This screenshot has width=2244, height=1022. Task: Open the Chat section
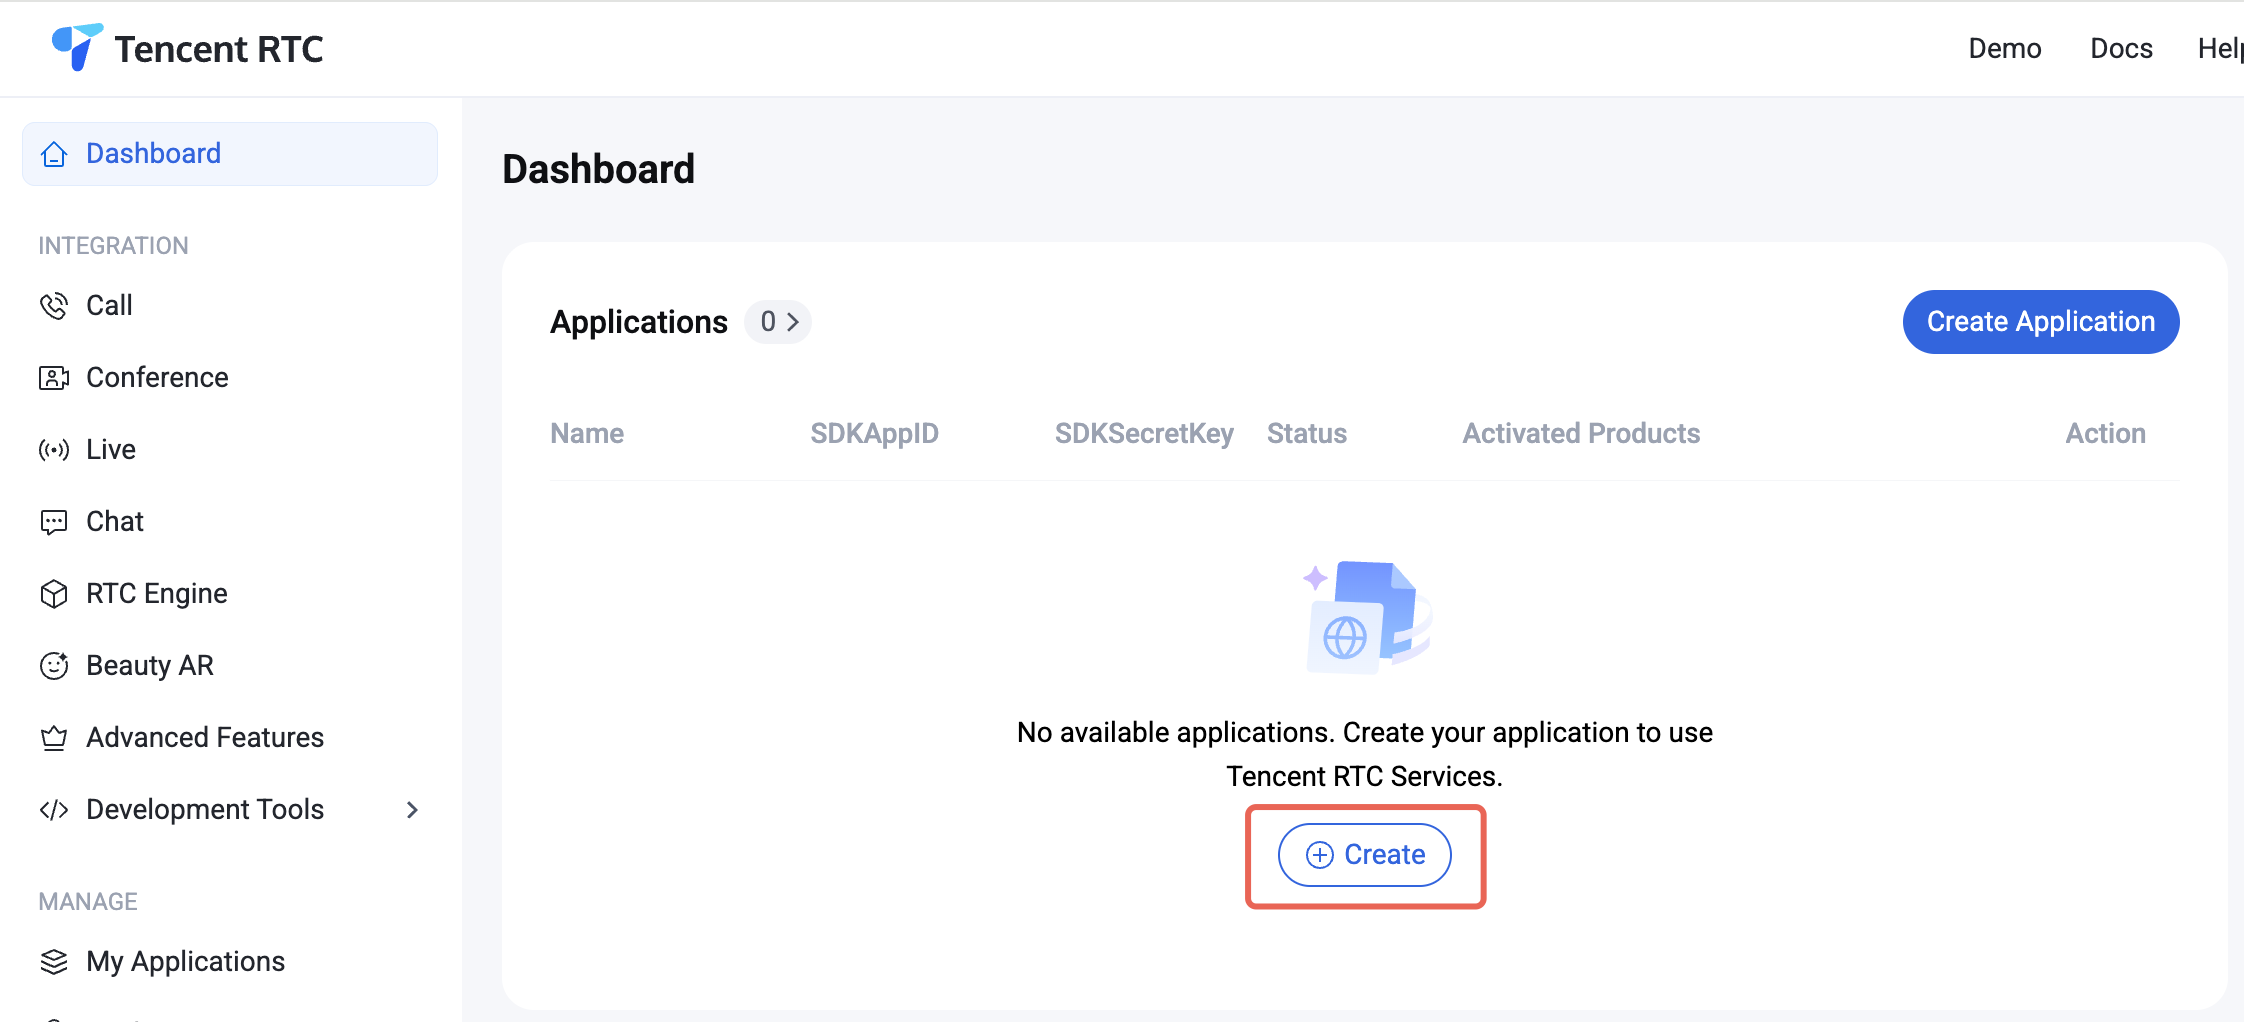click(230, 522)
